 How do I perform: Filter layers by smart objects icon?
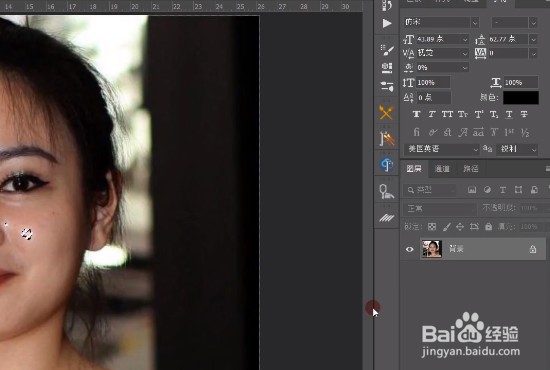(534, 190)
